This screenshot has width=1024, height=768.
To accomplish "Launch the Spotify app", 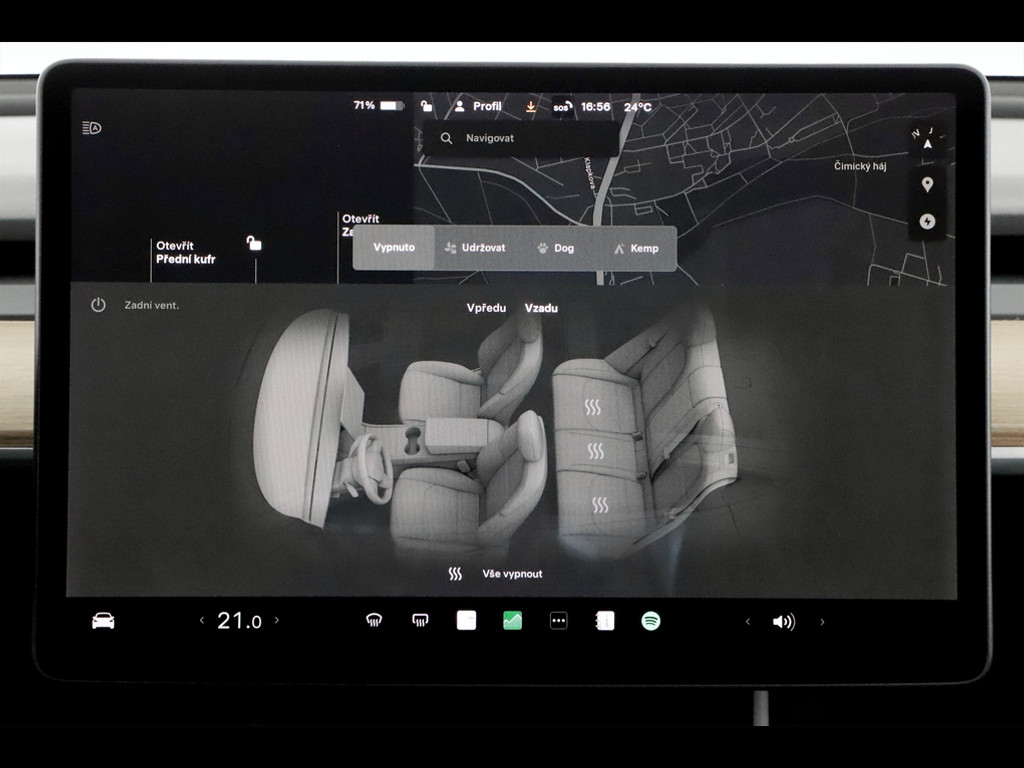I will click(651, 620).
